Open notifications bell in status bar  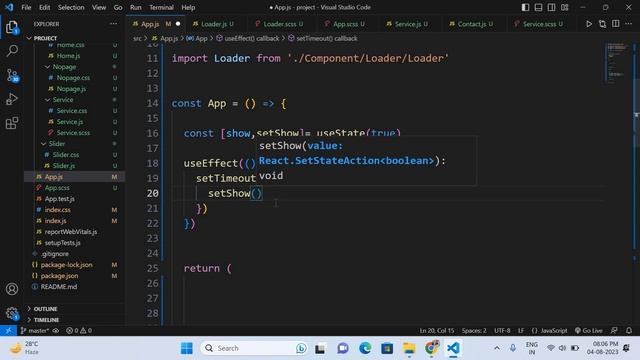tap(629, 331)
